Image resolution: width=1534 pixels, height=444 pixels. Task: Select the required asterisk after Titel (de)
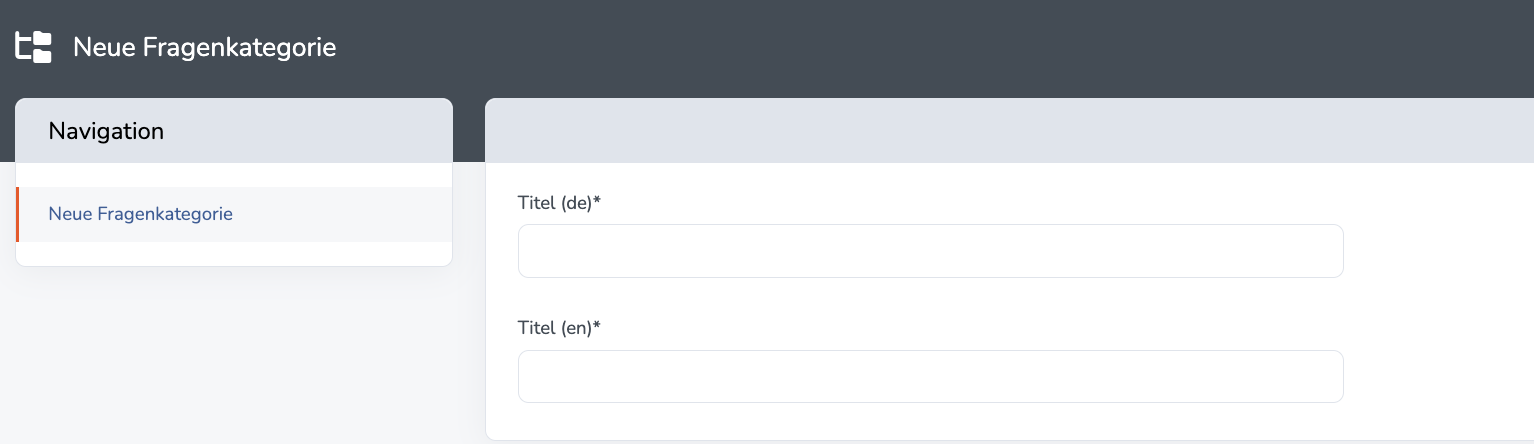(x=597, y=201)
